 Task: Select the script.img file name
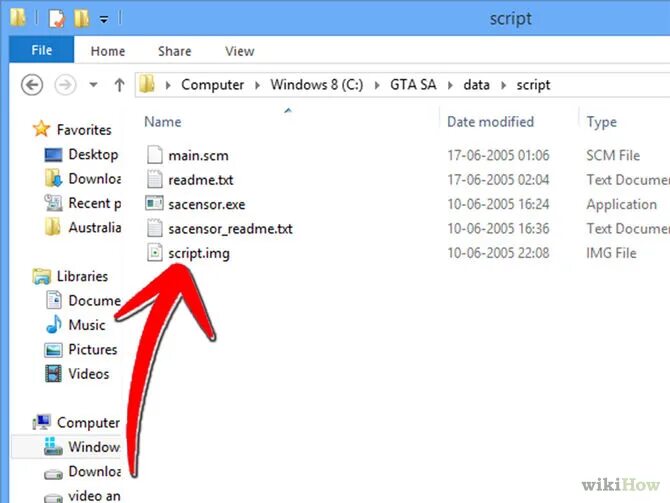(x=199, y=253)
